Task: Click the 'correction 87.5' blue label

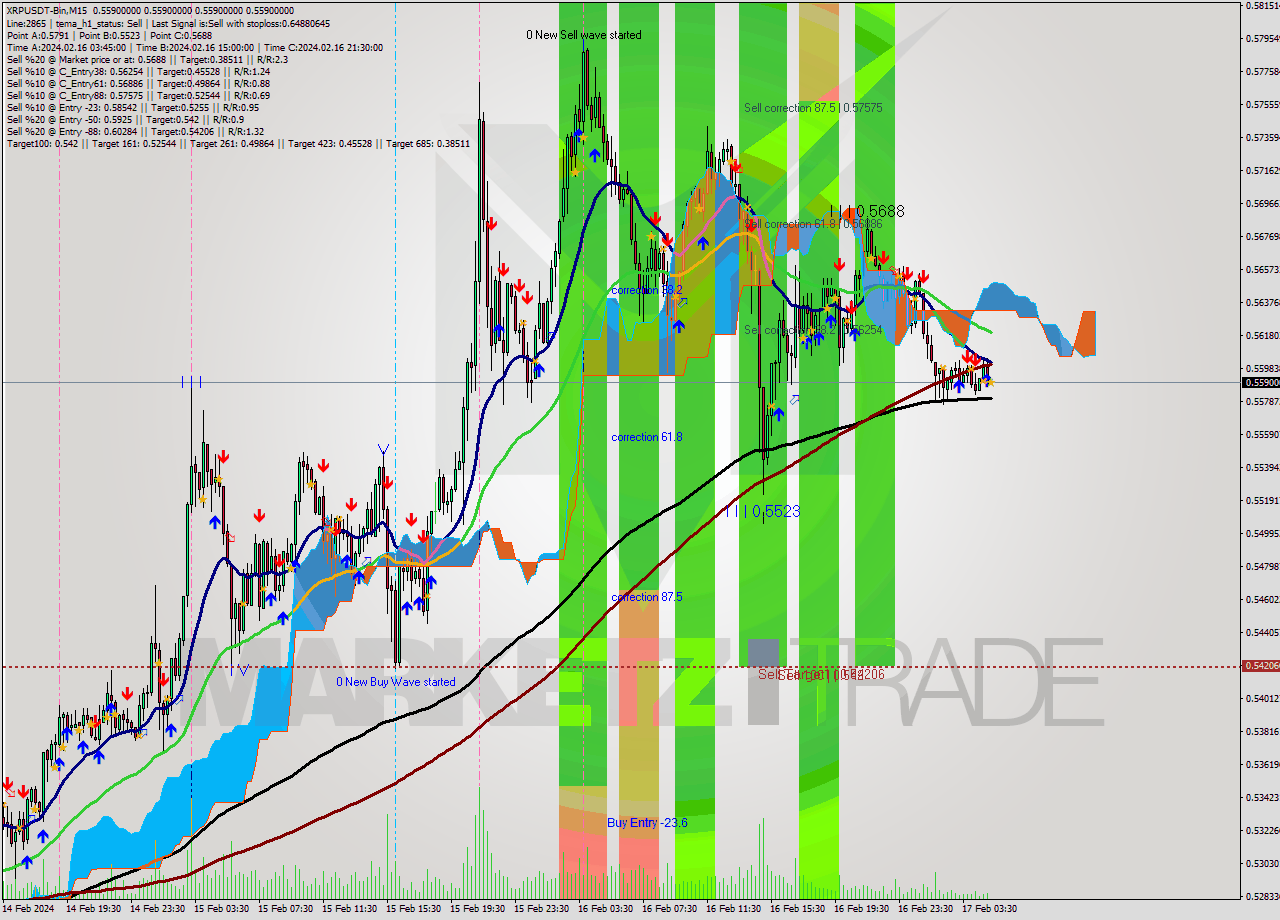Action: 647,597
